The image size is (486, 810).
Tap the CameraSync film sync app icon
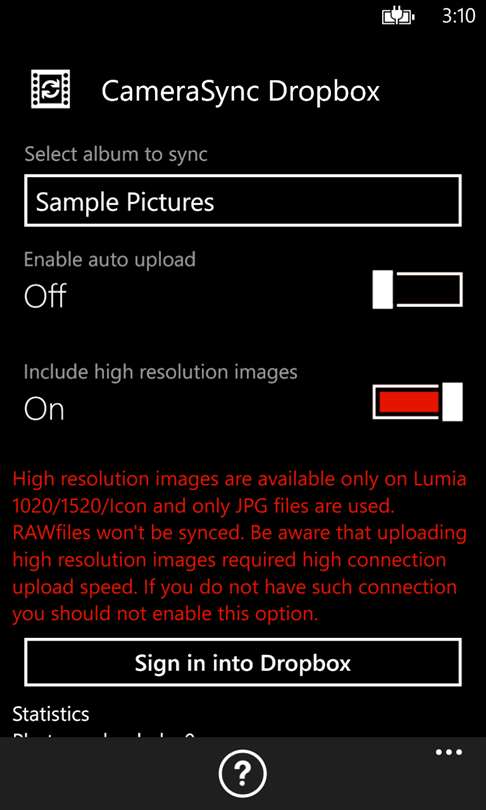pyautogui.click(x=50, y=89)
